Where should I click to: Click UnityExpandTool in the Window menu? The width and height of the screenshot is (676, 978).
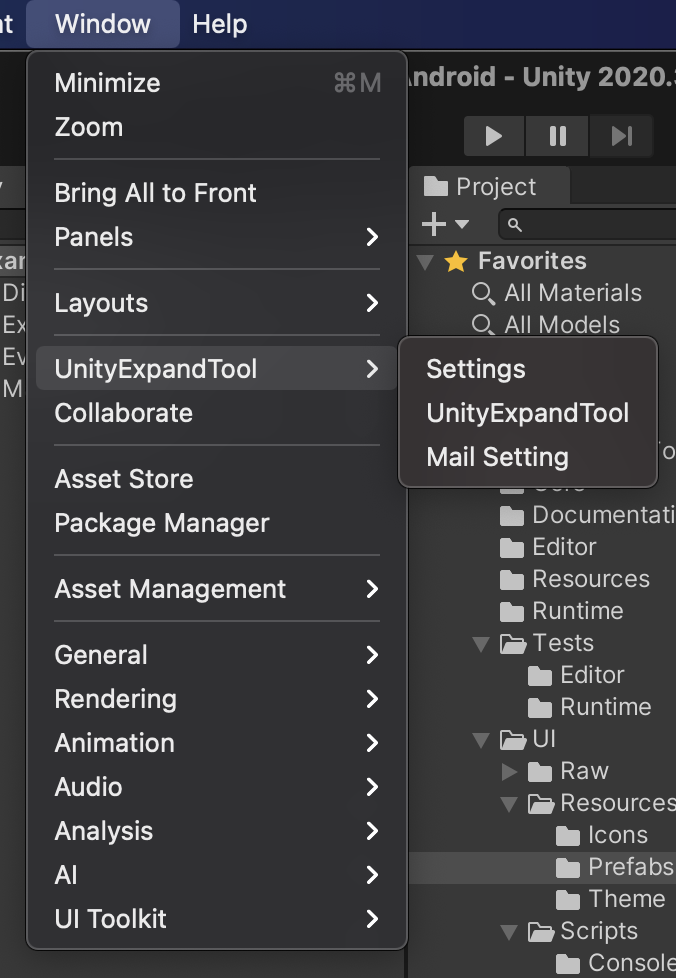(x=217, y=369)
